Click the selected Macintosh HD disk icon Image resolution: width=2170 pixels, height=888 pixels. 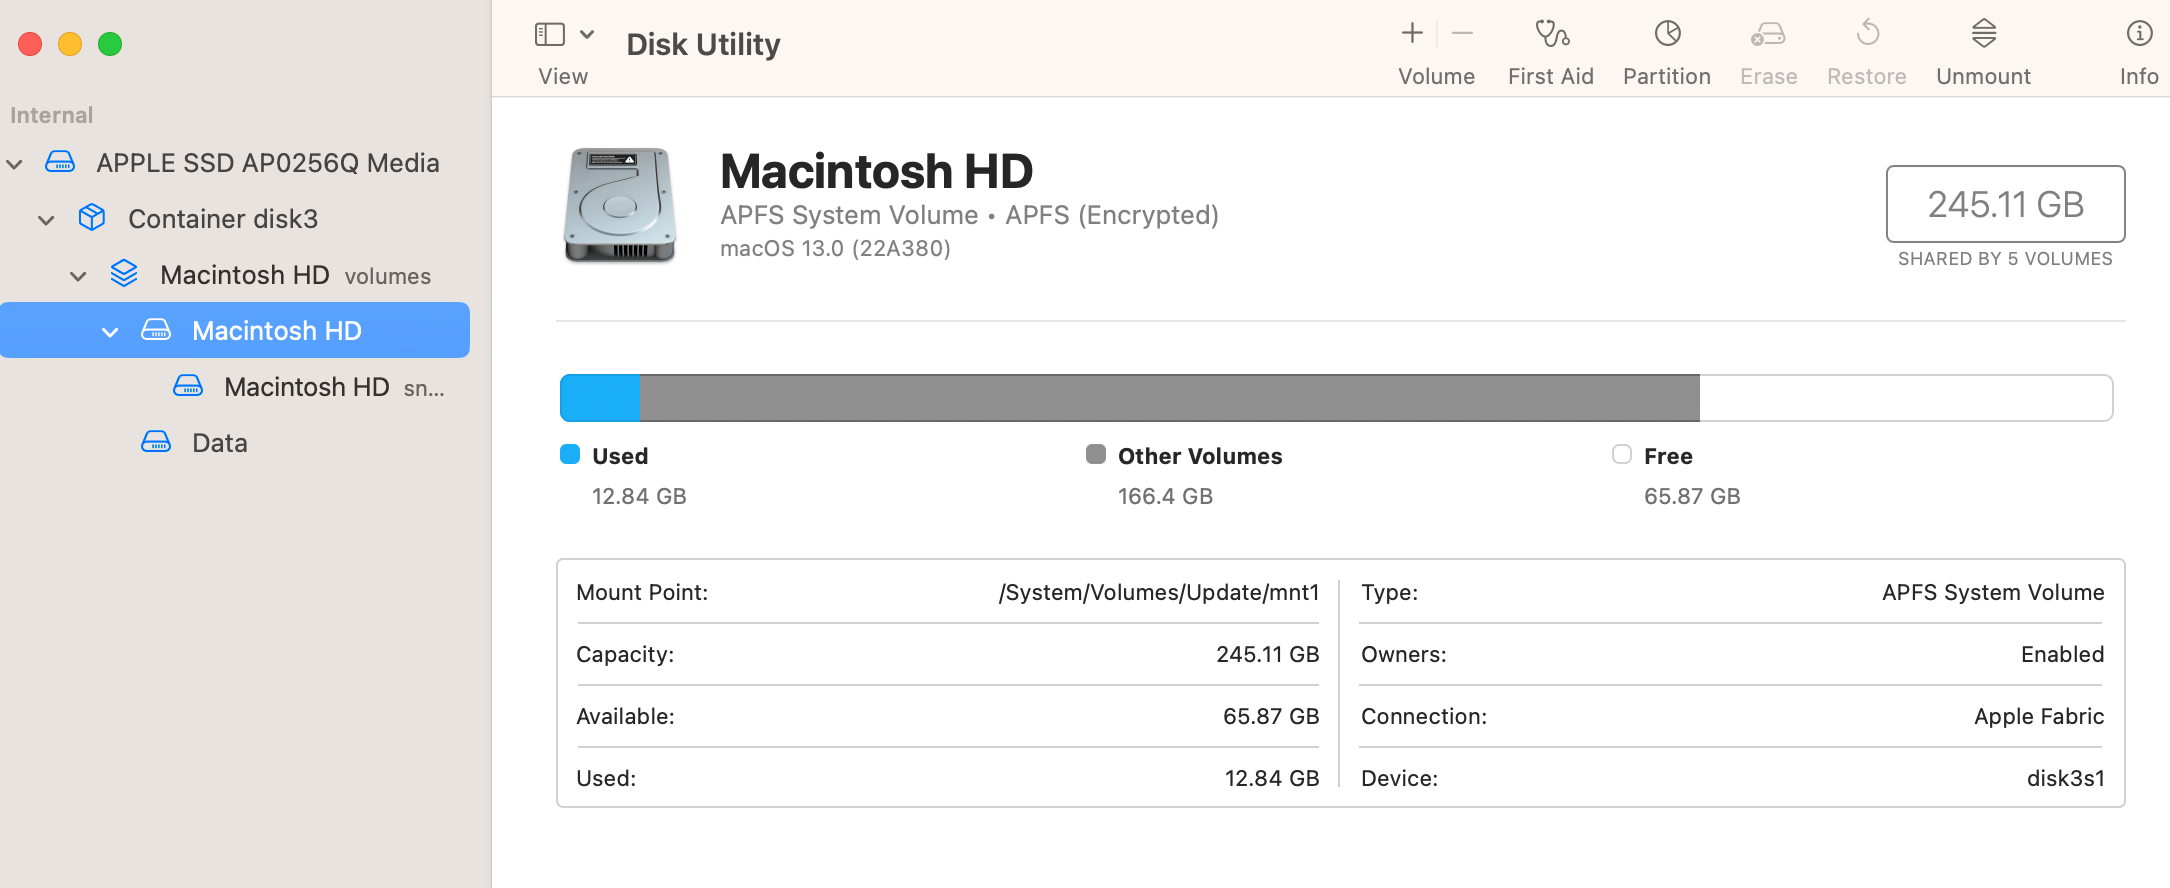point(156,329)
